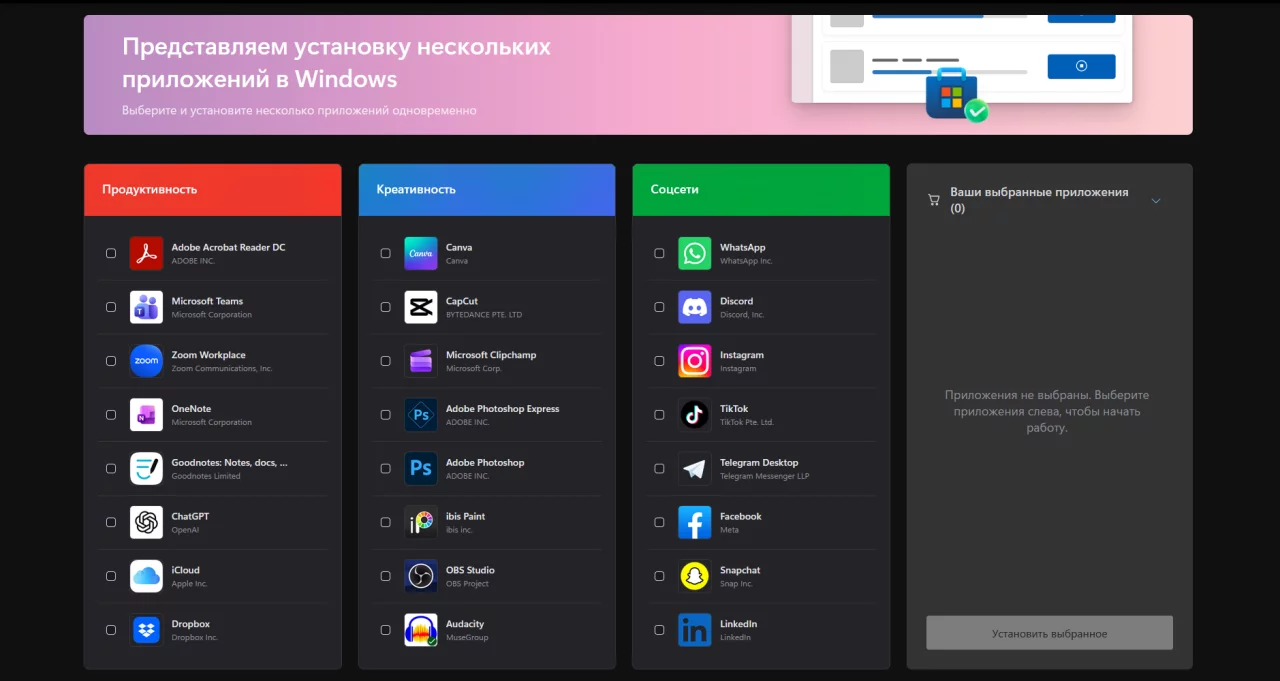Tick the Zoom Workplace checkbox

pyautogui.click(x=111, y=361)
